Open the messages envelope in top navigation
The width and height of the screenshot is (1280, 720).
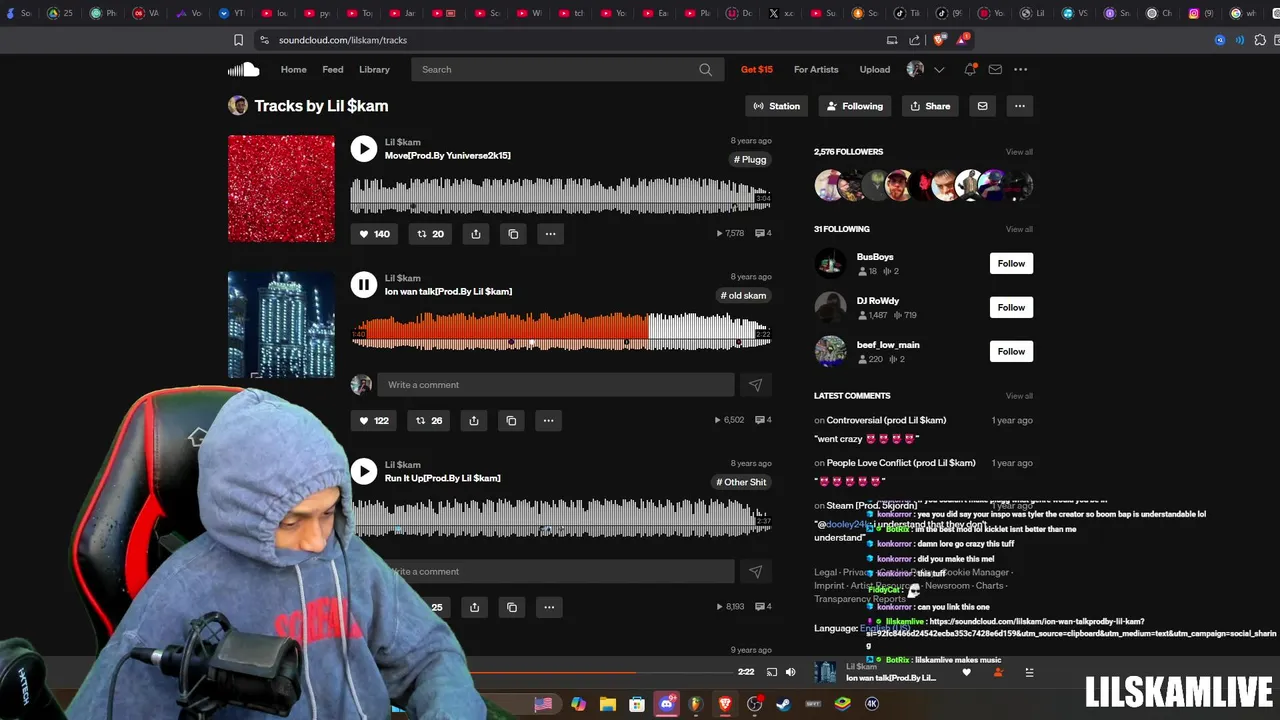(995, 69)
